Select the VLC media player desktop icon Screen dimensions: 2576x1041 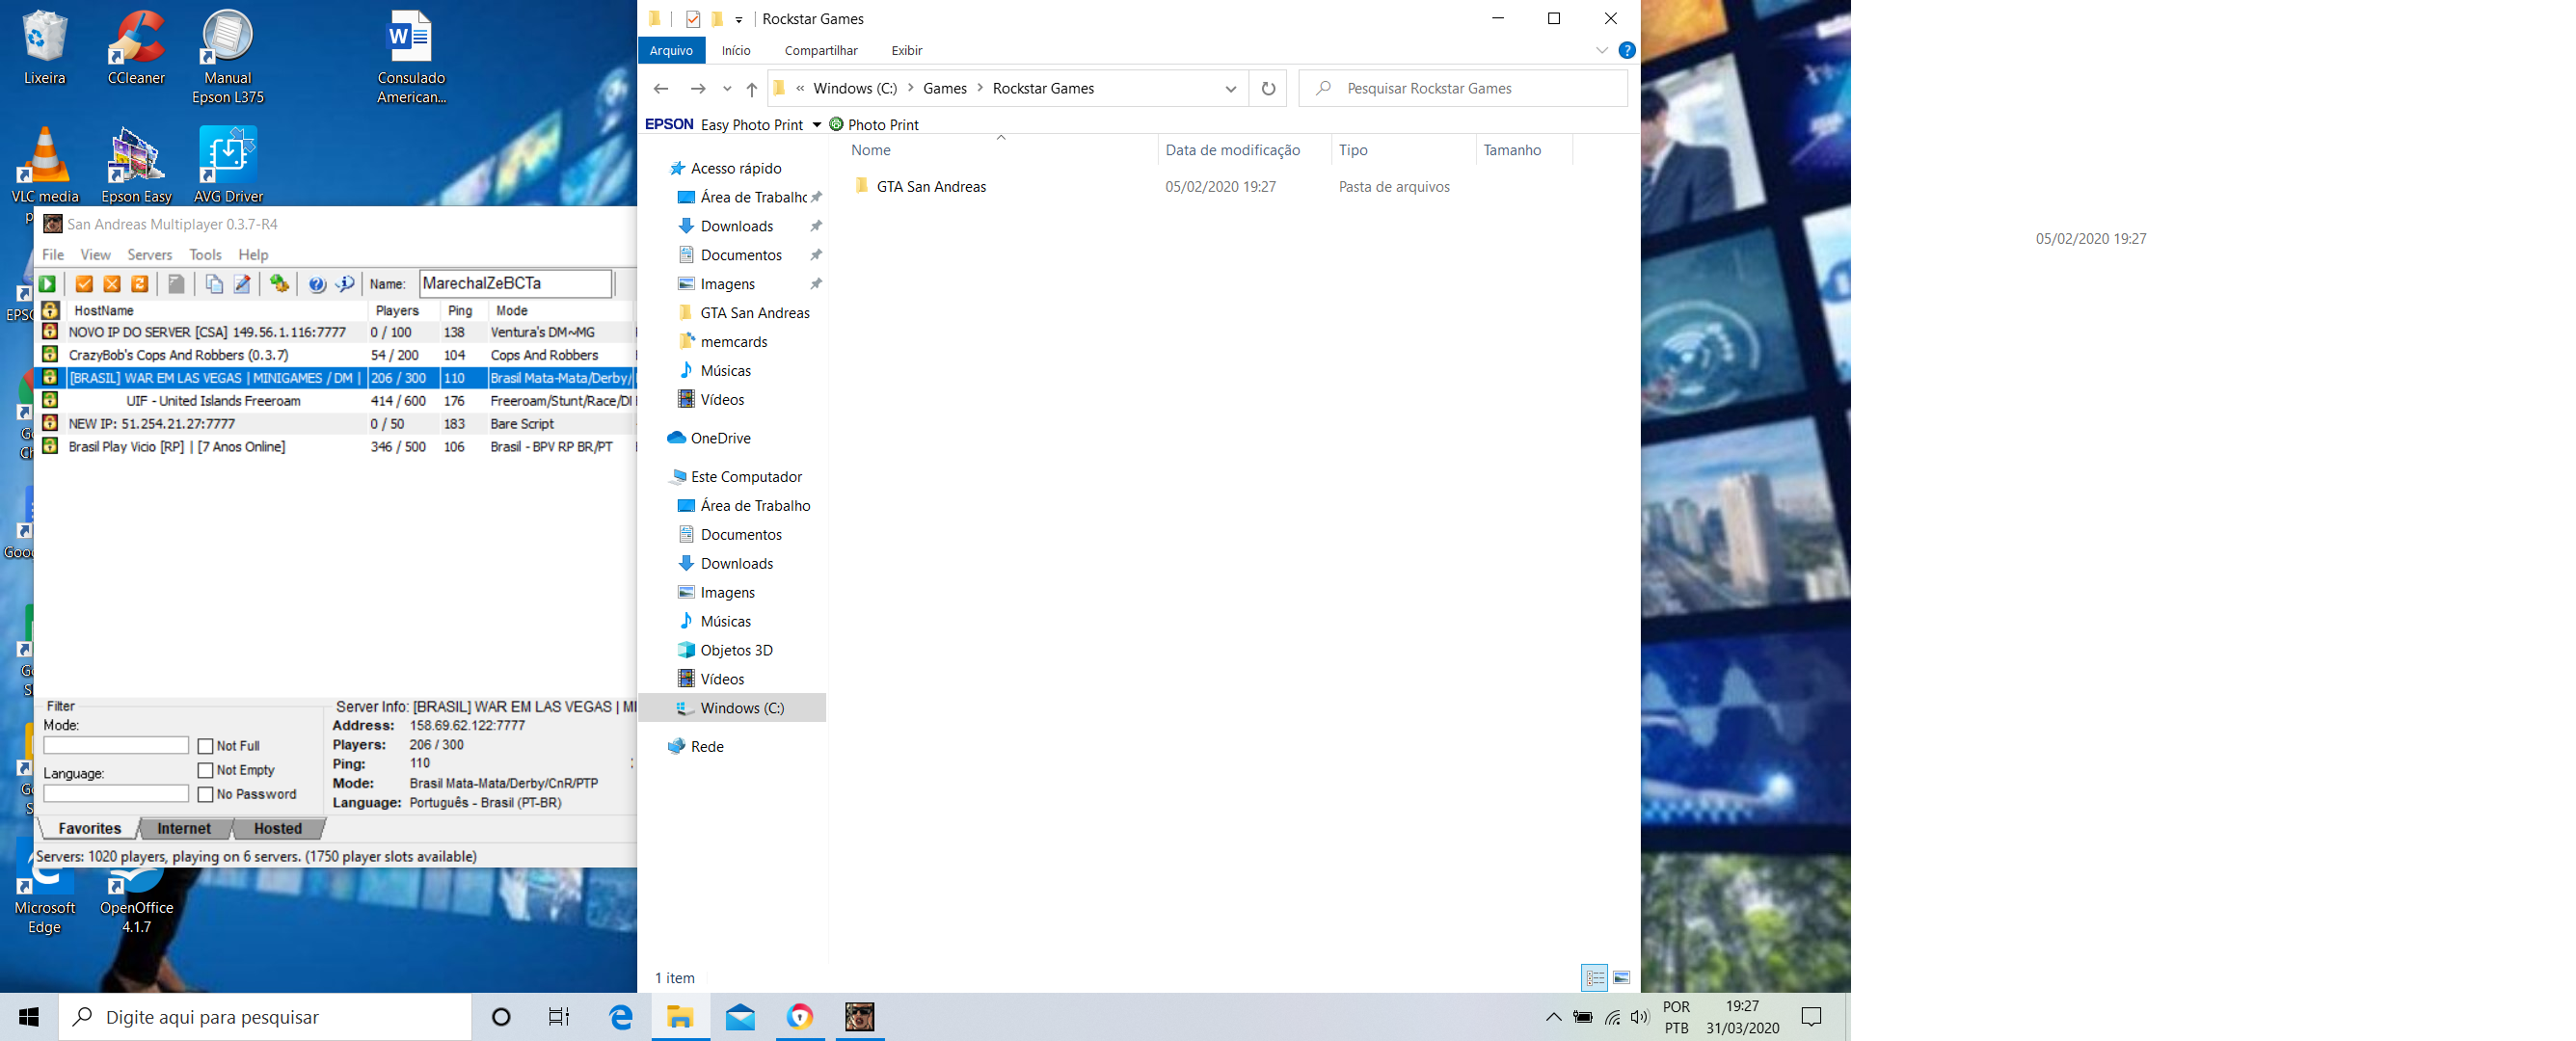click(x=45, y=166)
